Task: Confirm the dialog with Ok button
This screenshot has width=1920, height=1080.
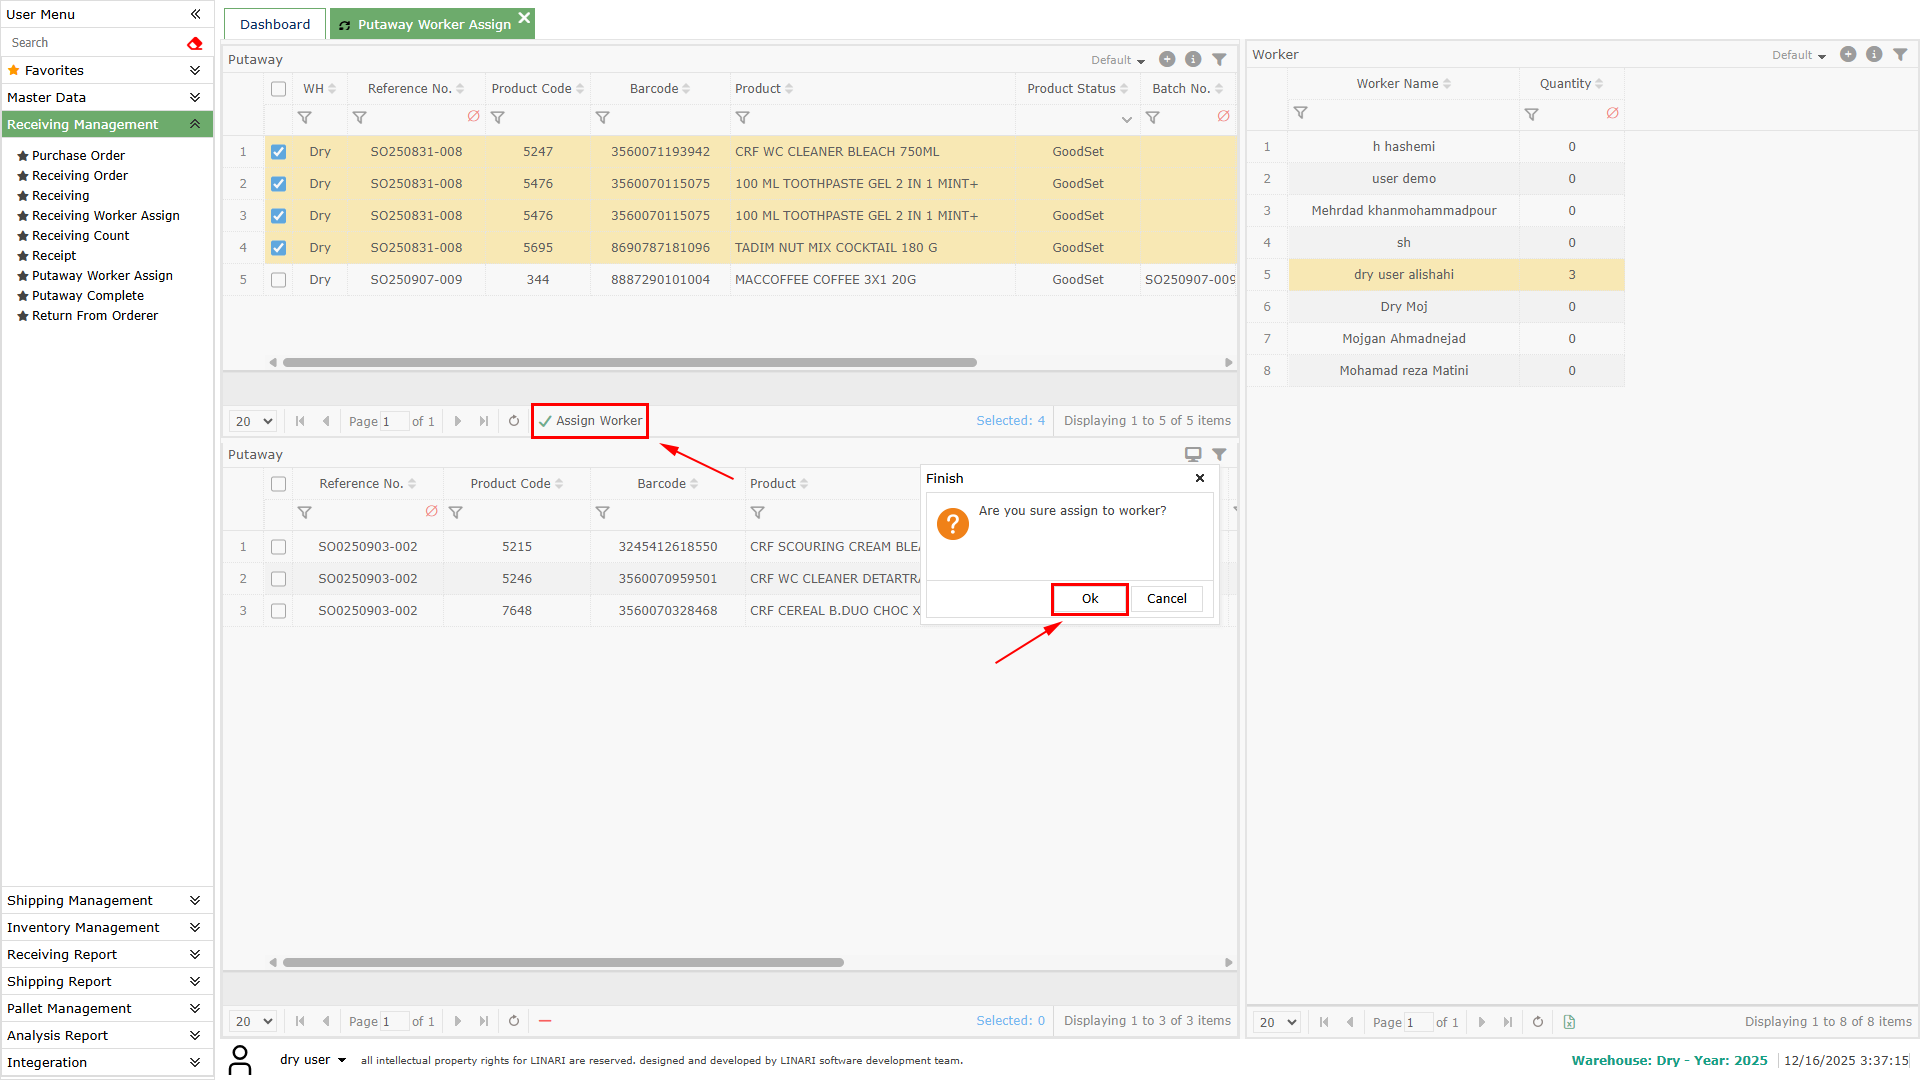Action: (1089, 598)
